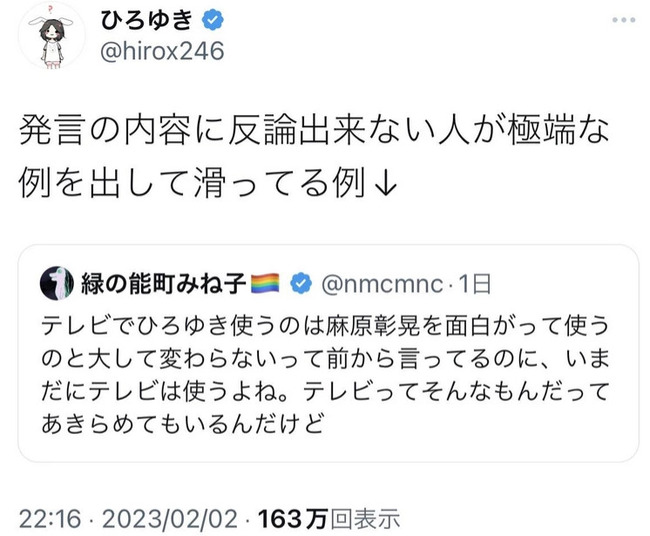Viewport: 650px width, 536px height.
Task: Click the quoted tweet's small avatar
Action: 51,285
